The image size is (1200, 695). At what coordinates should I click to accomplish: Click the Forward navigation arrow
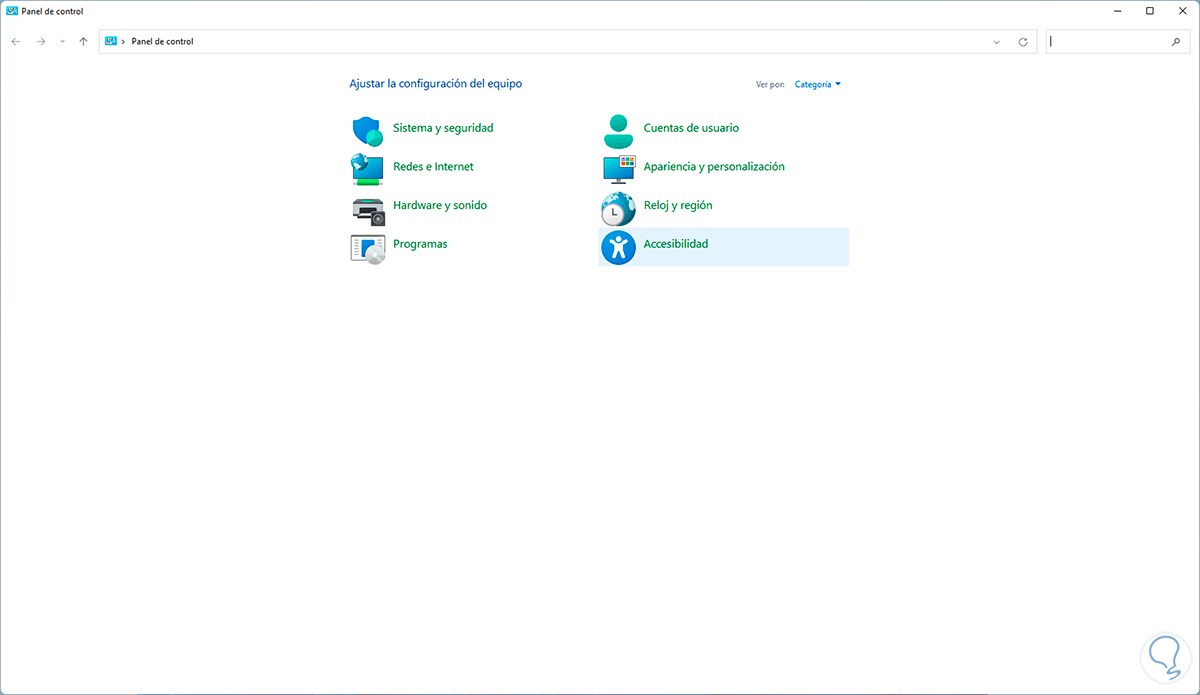point(41,42)
